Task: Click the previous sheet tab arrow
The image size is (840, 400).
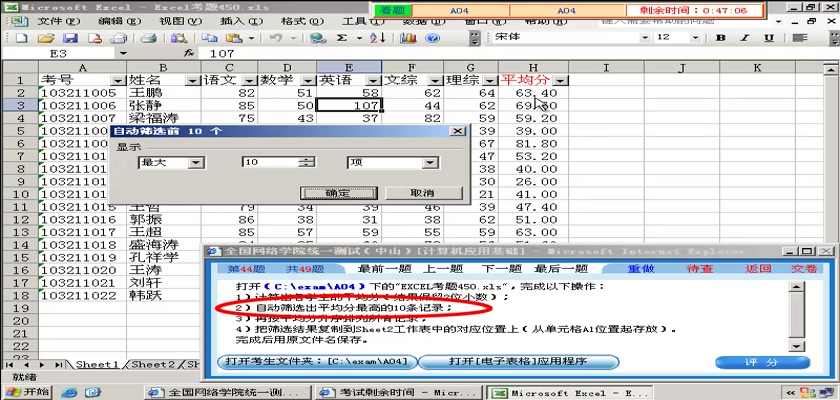Action: coord(25,365)
